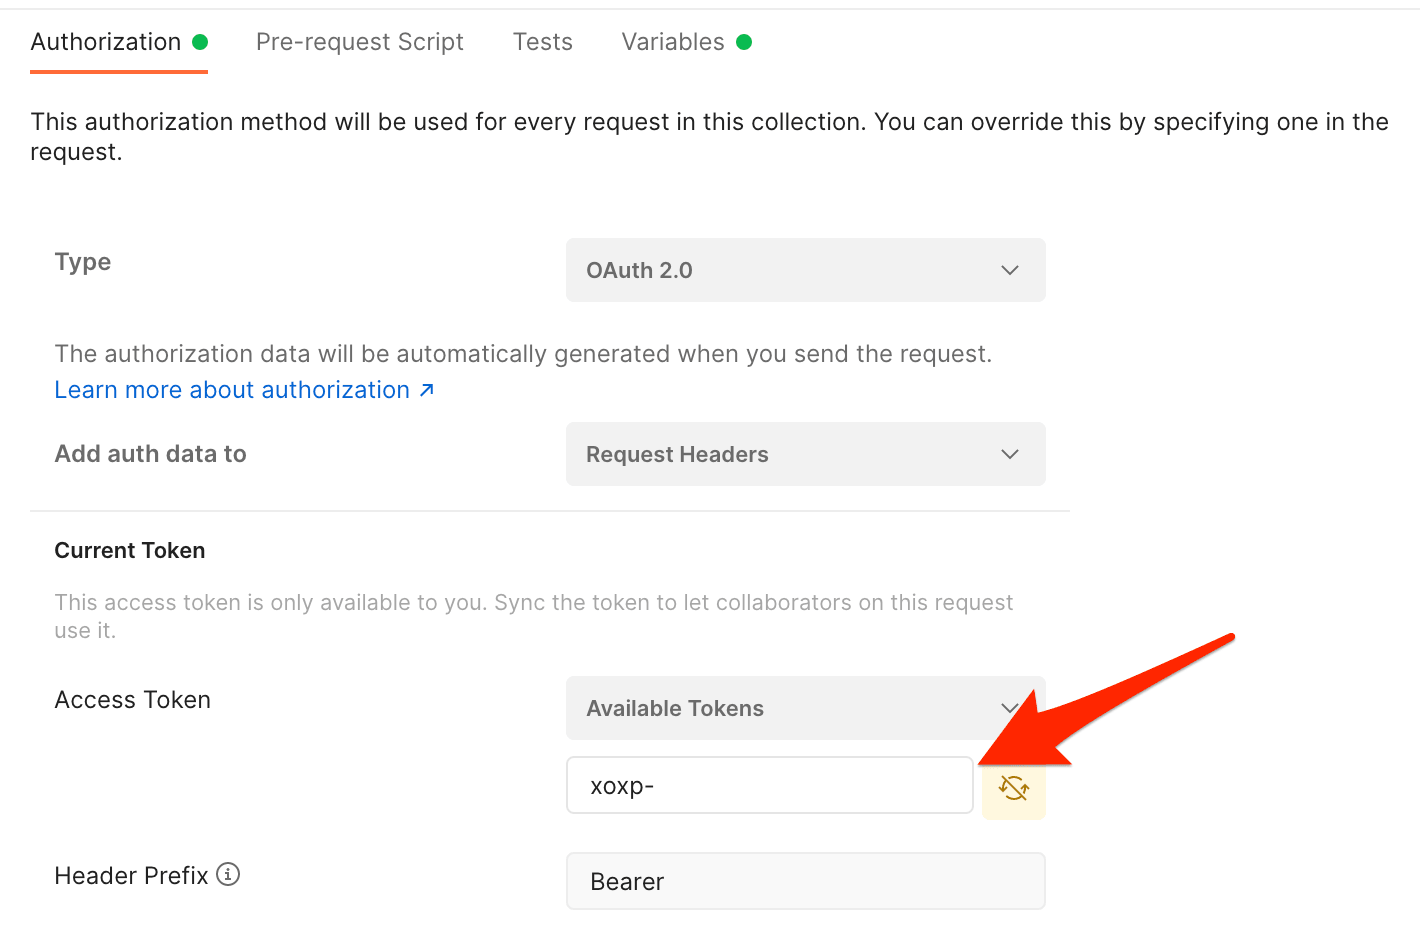Click the Bearer Header Prefix field
This screenshot has width=1420, height=928.
click(x=805, y=881)
